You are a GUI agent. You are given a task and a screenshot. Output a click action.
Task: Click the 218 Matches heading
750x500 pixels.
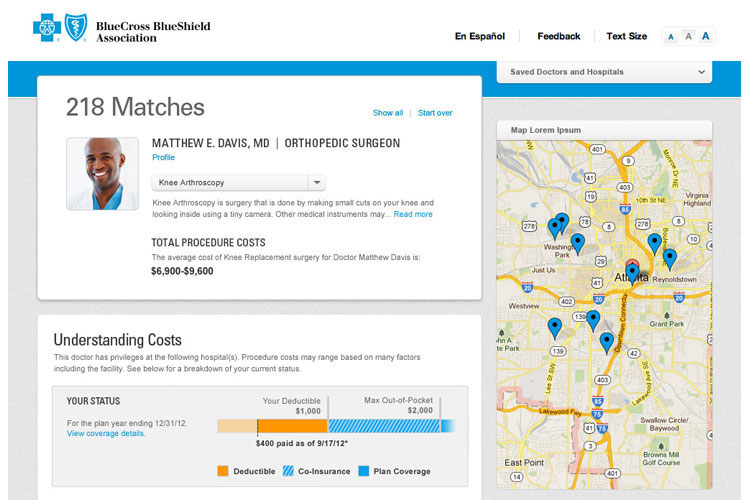[135, 107]
